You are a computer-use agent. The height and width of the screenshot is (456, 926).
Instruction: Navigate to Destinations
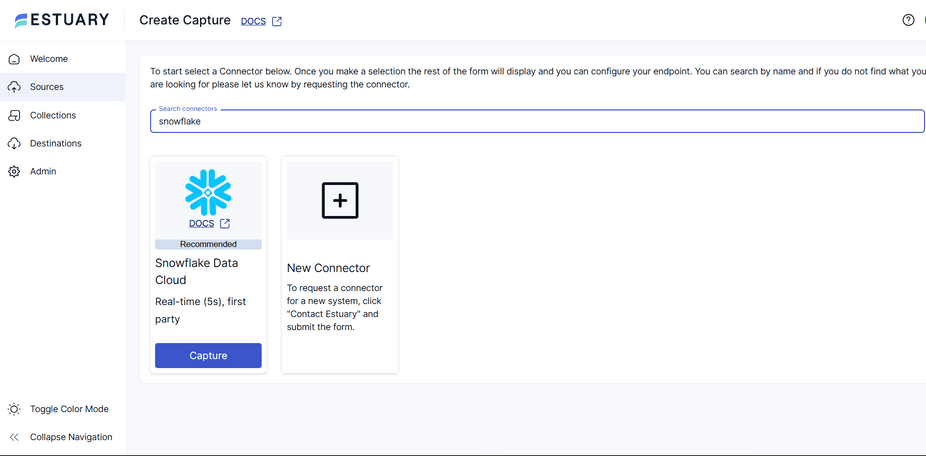tap(56, 143)
